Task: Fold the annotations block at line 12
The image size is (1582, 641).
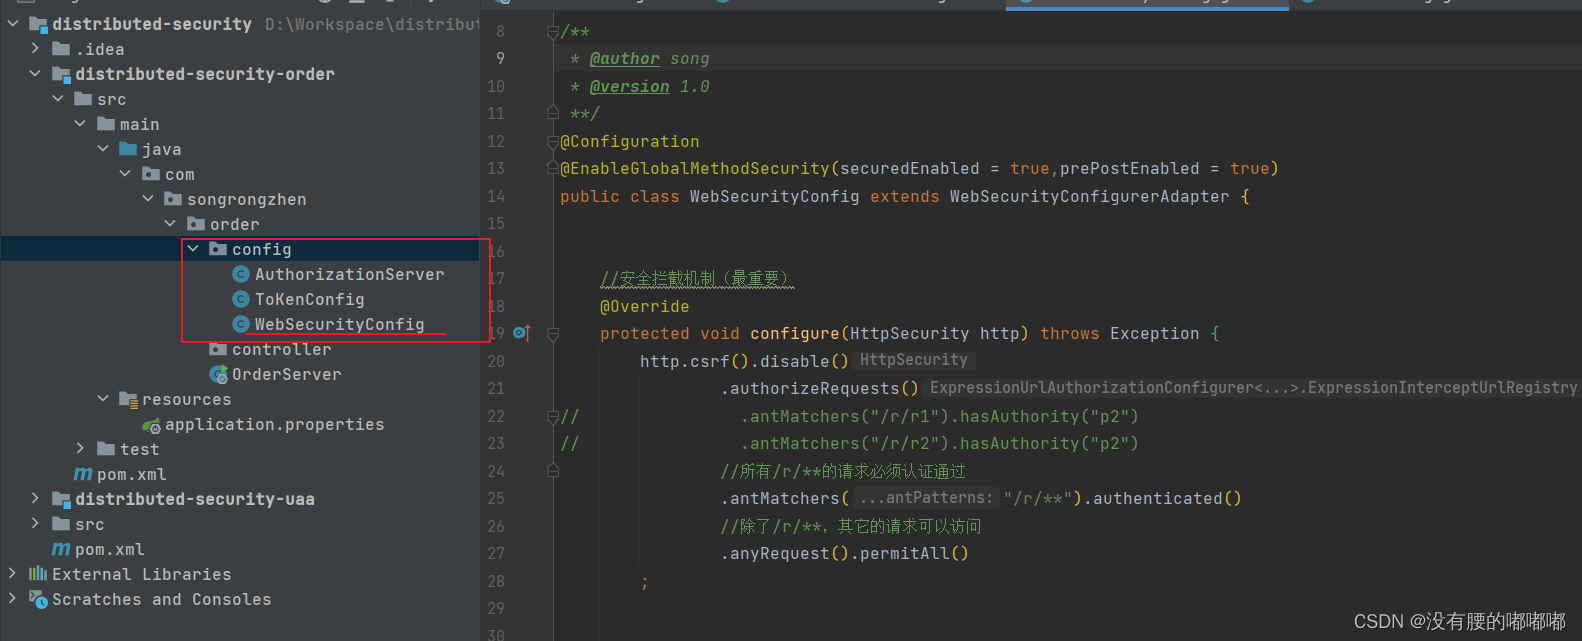Action: click(x=553, y=141)
